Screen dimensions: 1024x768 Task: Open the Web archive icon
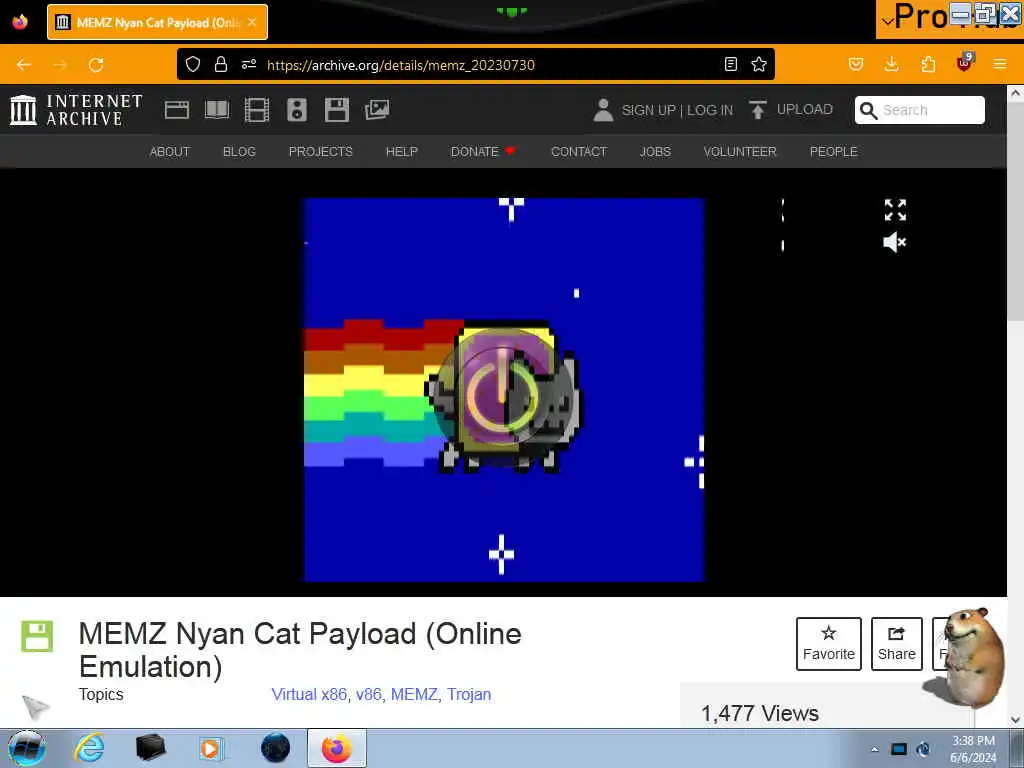176,110
